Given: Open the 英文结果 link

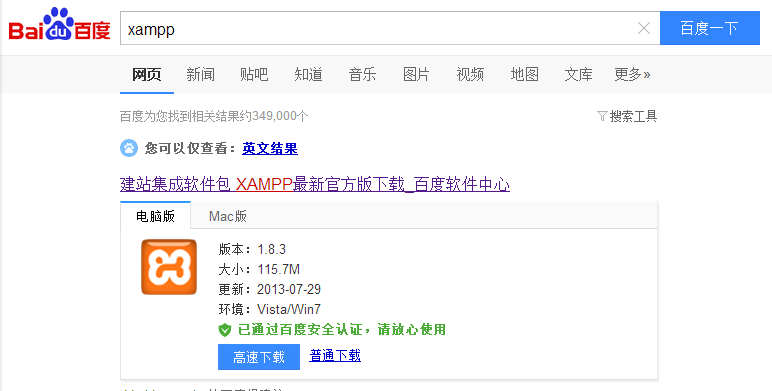Looking at the screenshot, I should pos(270,148).
